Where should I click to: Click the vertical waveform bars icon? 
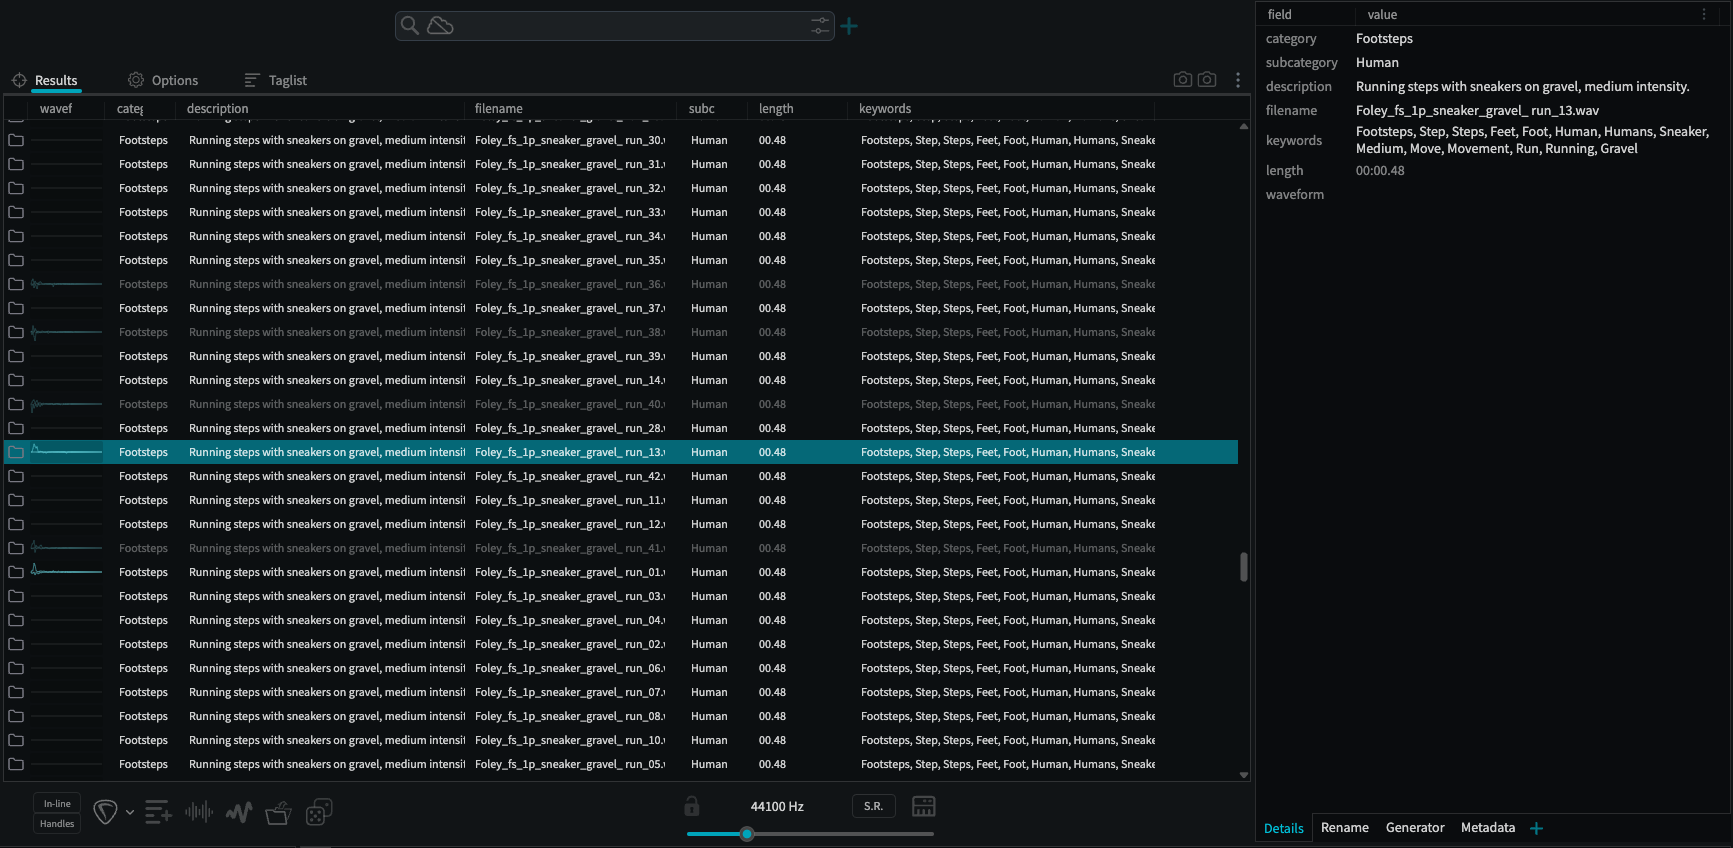pos(199,812)
